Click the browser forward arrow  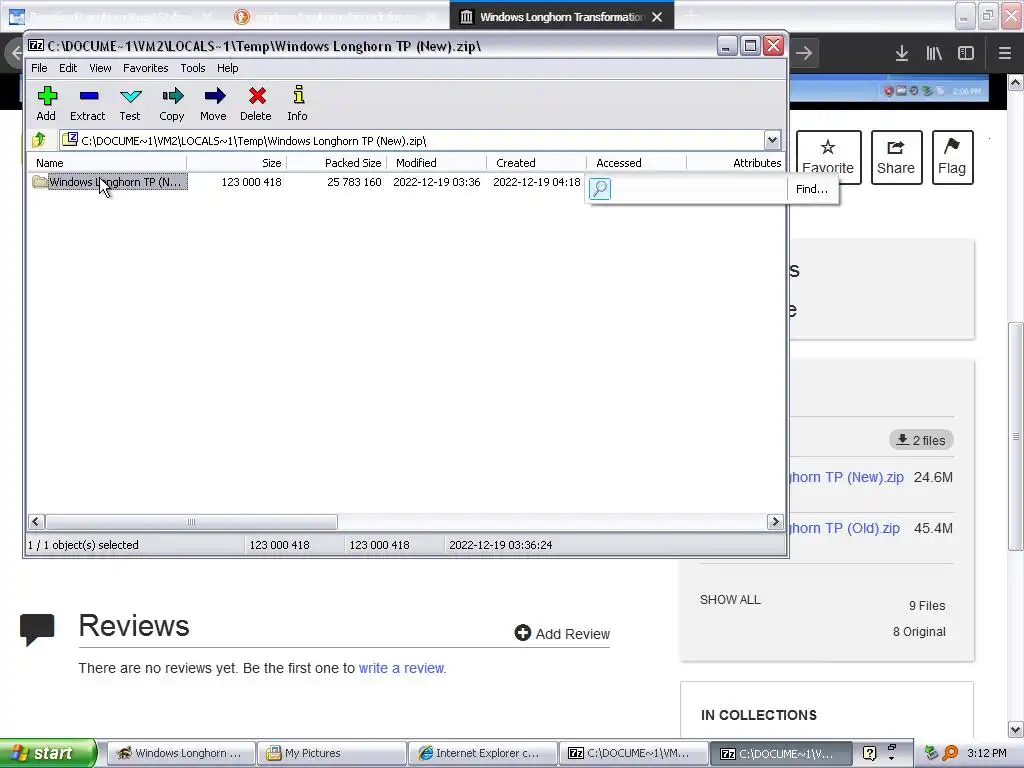pos(804,53)
